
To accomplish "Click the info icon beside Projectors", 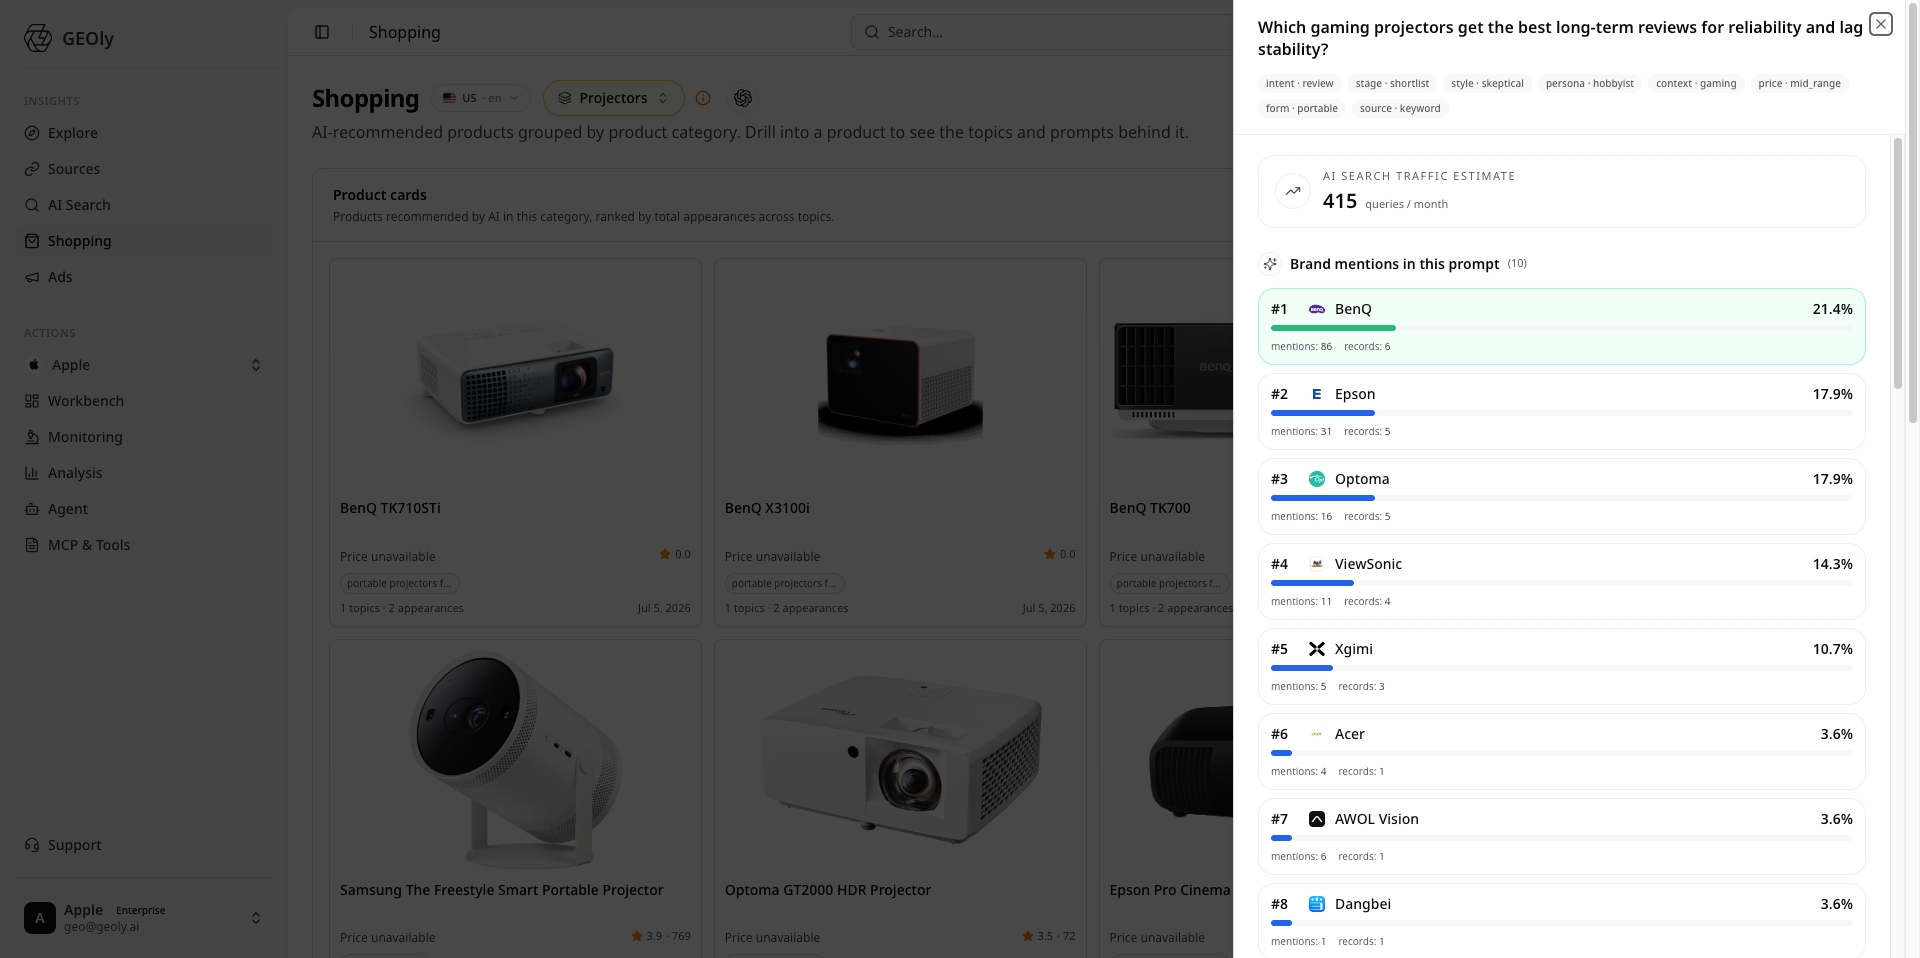I will (703, 98).
